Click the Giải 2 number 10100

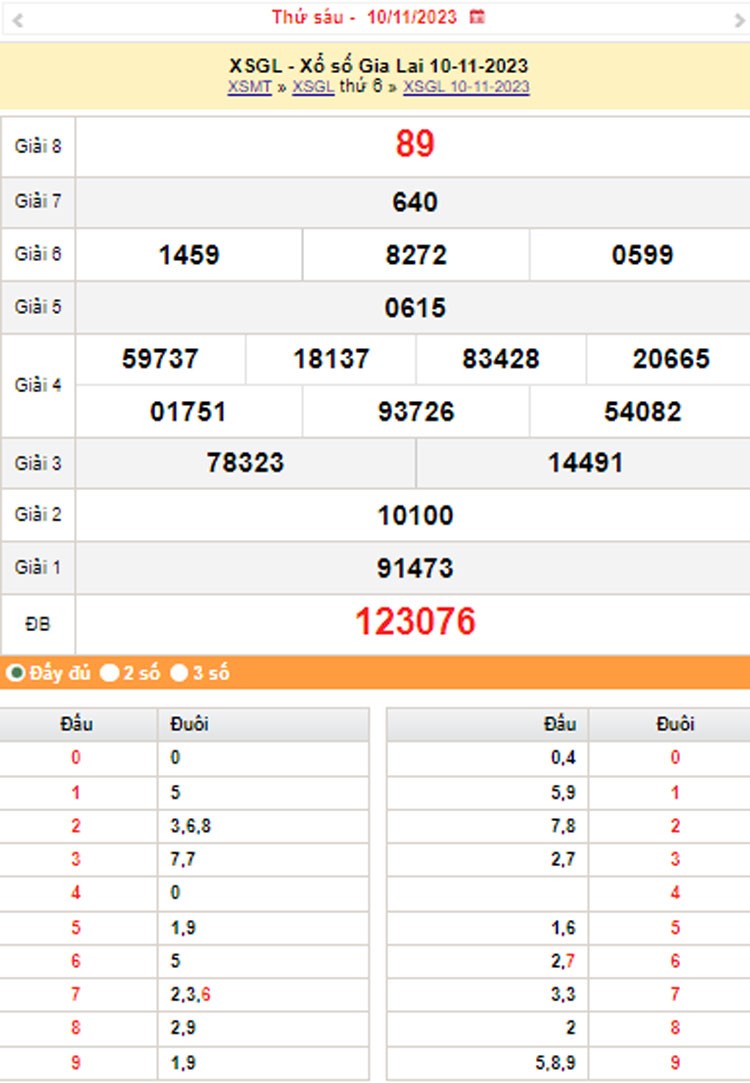click(x=414, y=516)
